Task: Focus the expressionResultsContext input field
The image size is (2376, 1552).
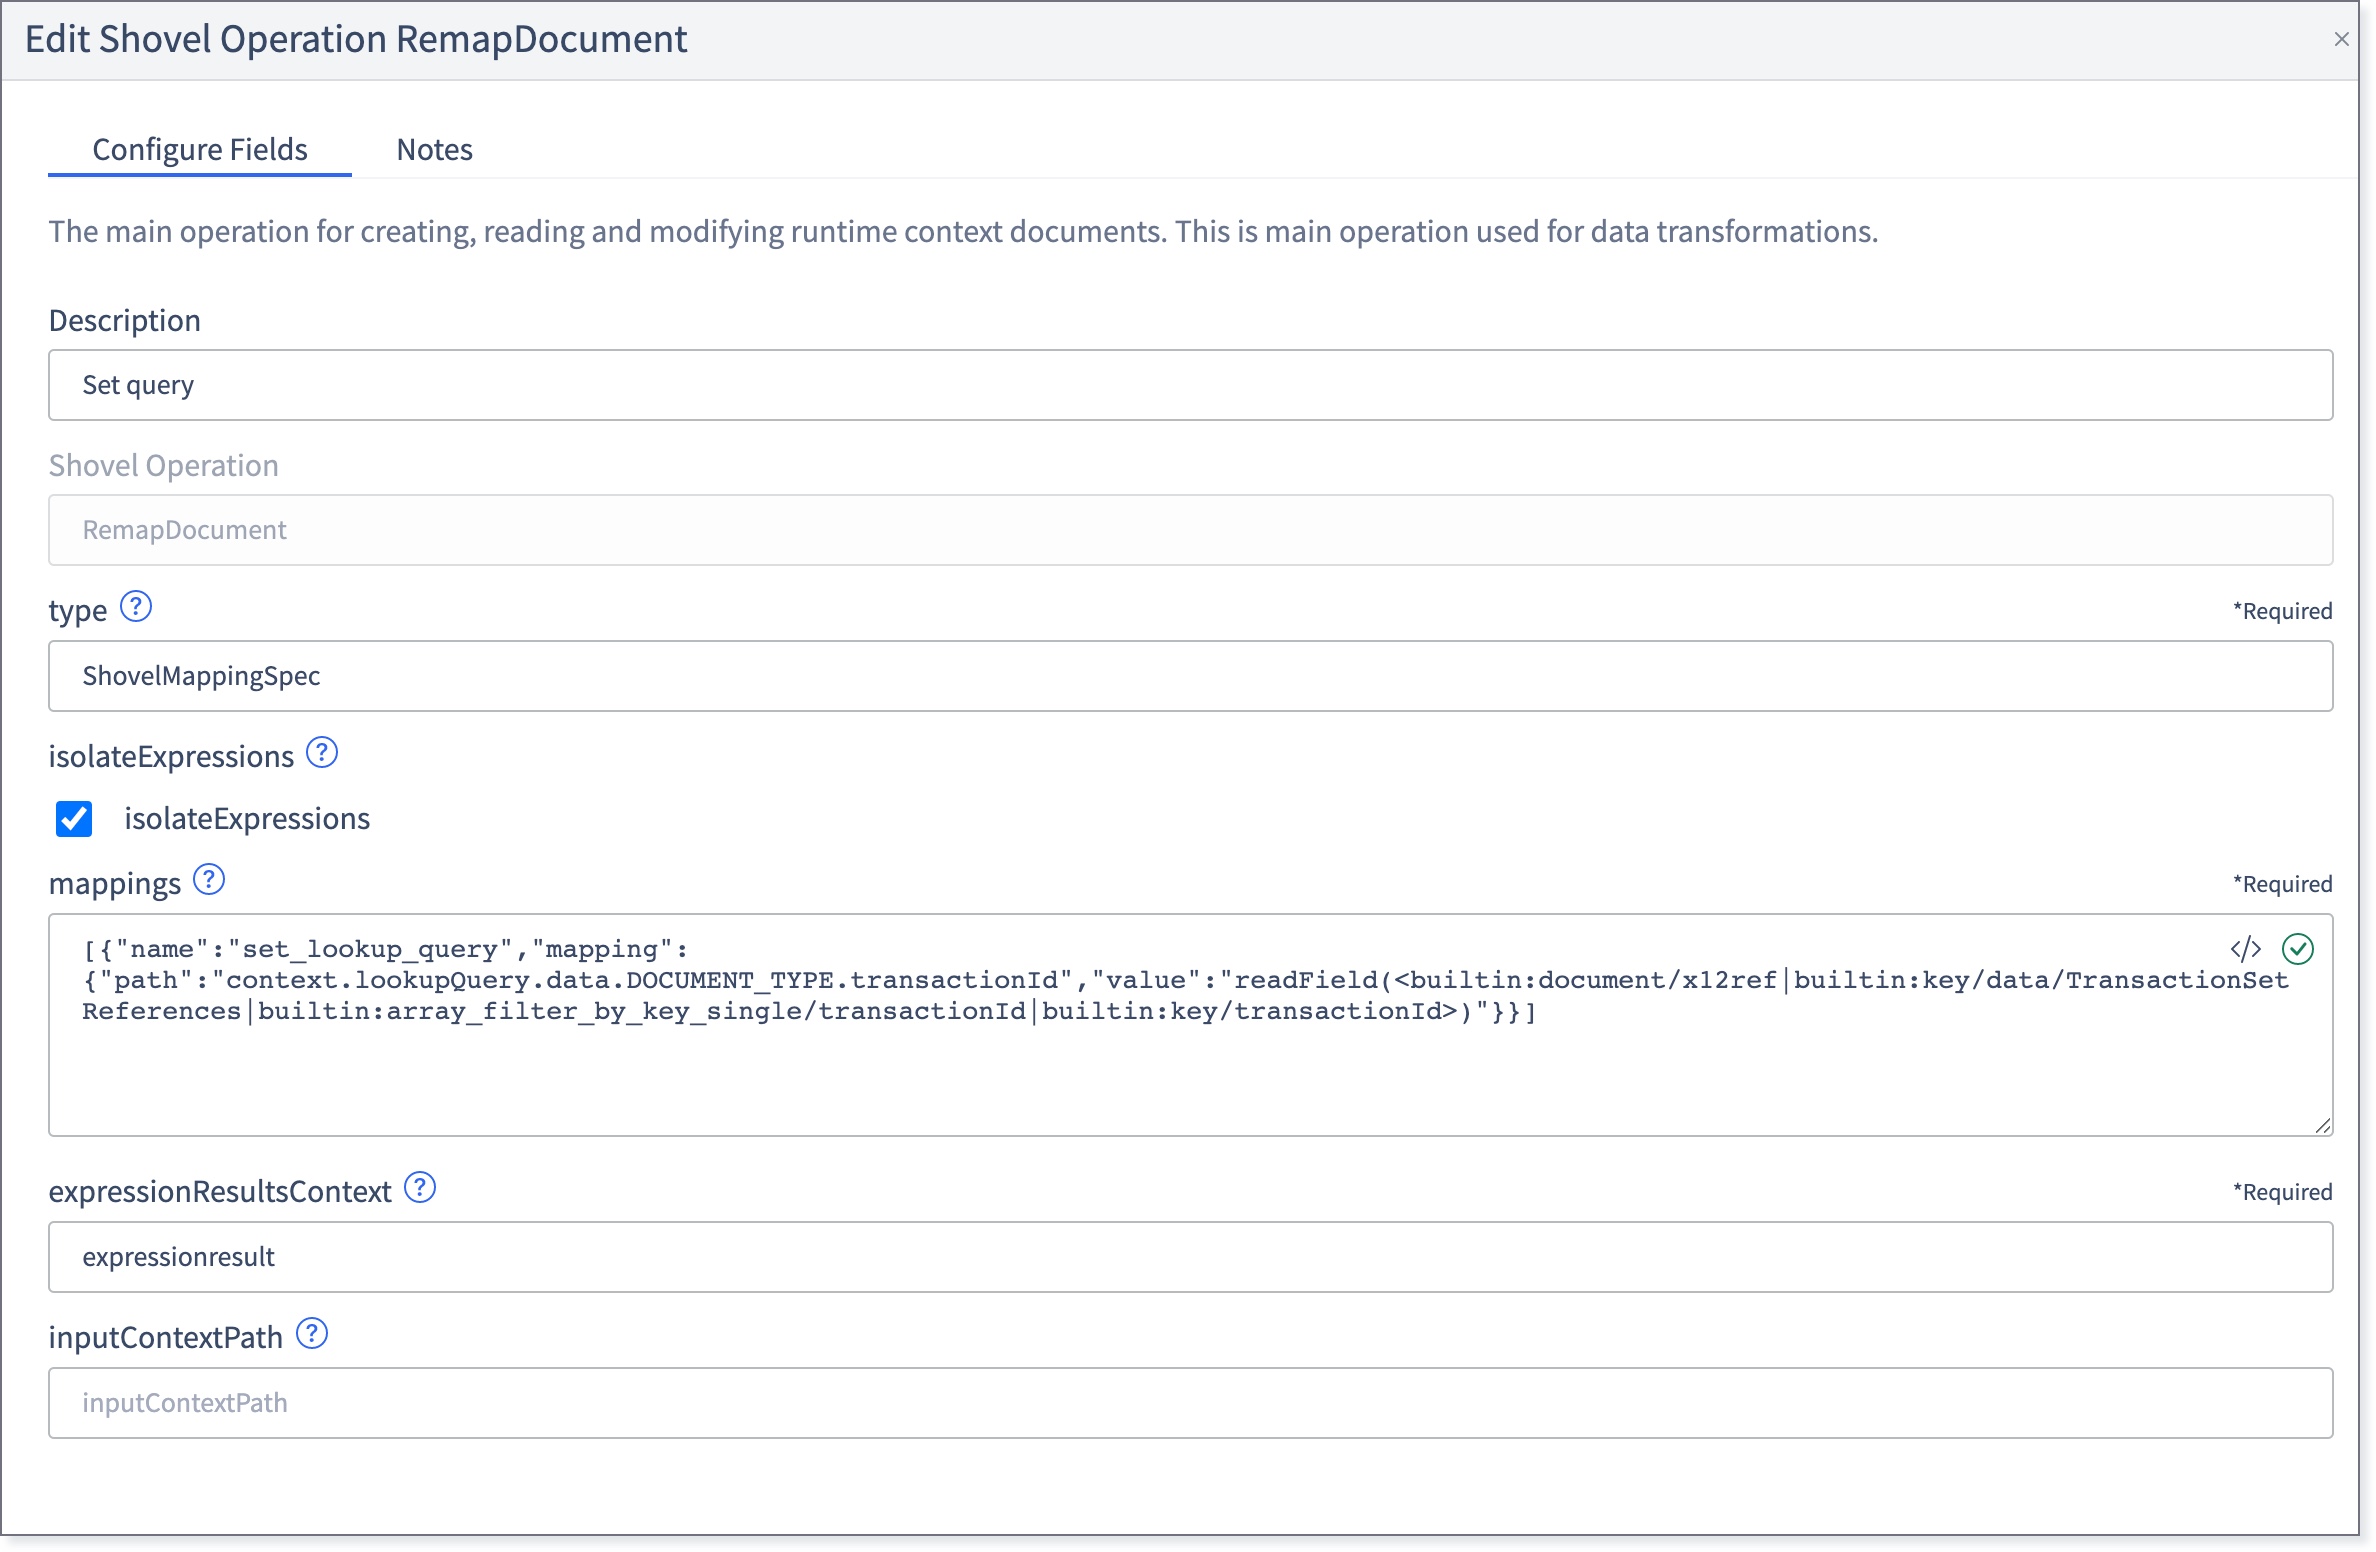Action: 1191,1257
